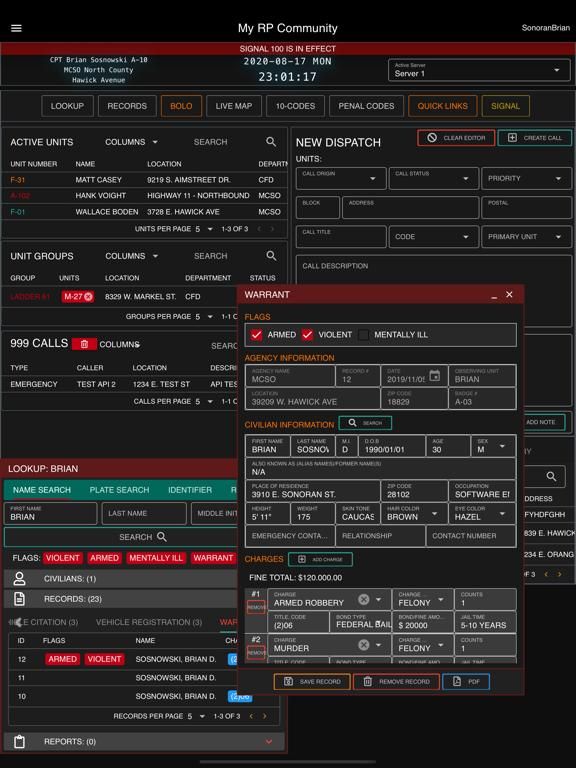Click Remove Record button
The width and height of the screenshot is (576, 768).
(396, 681)
